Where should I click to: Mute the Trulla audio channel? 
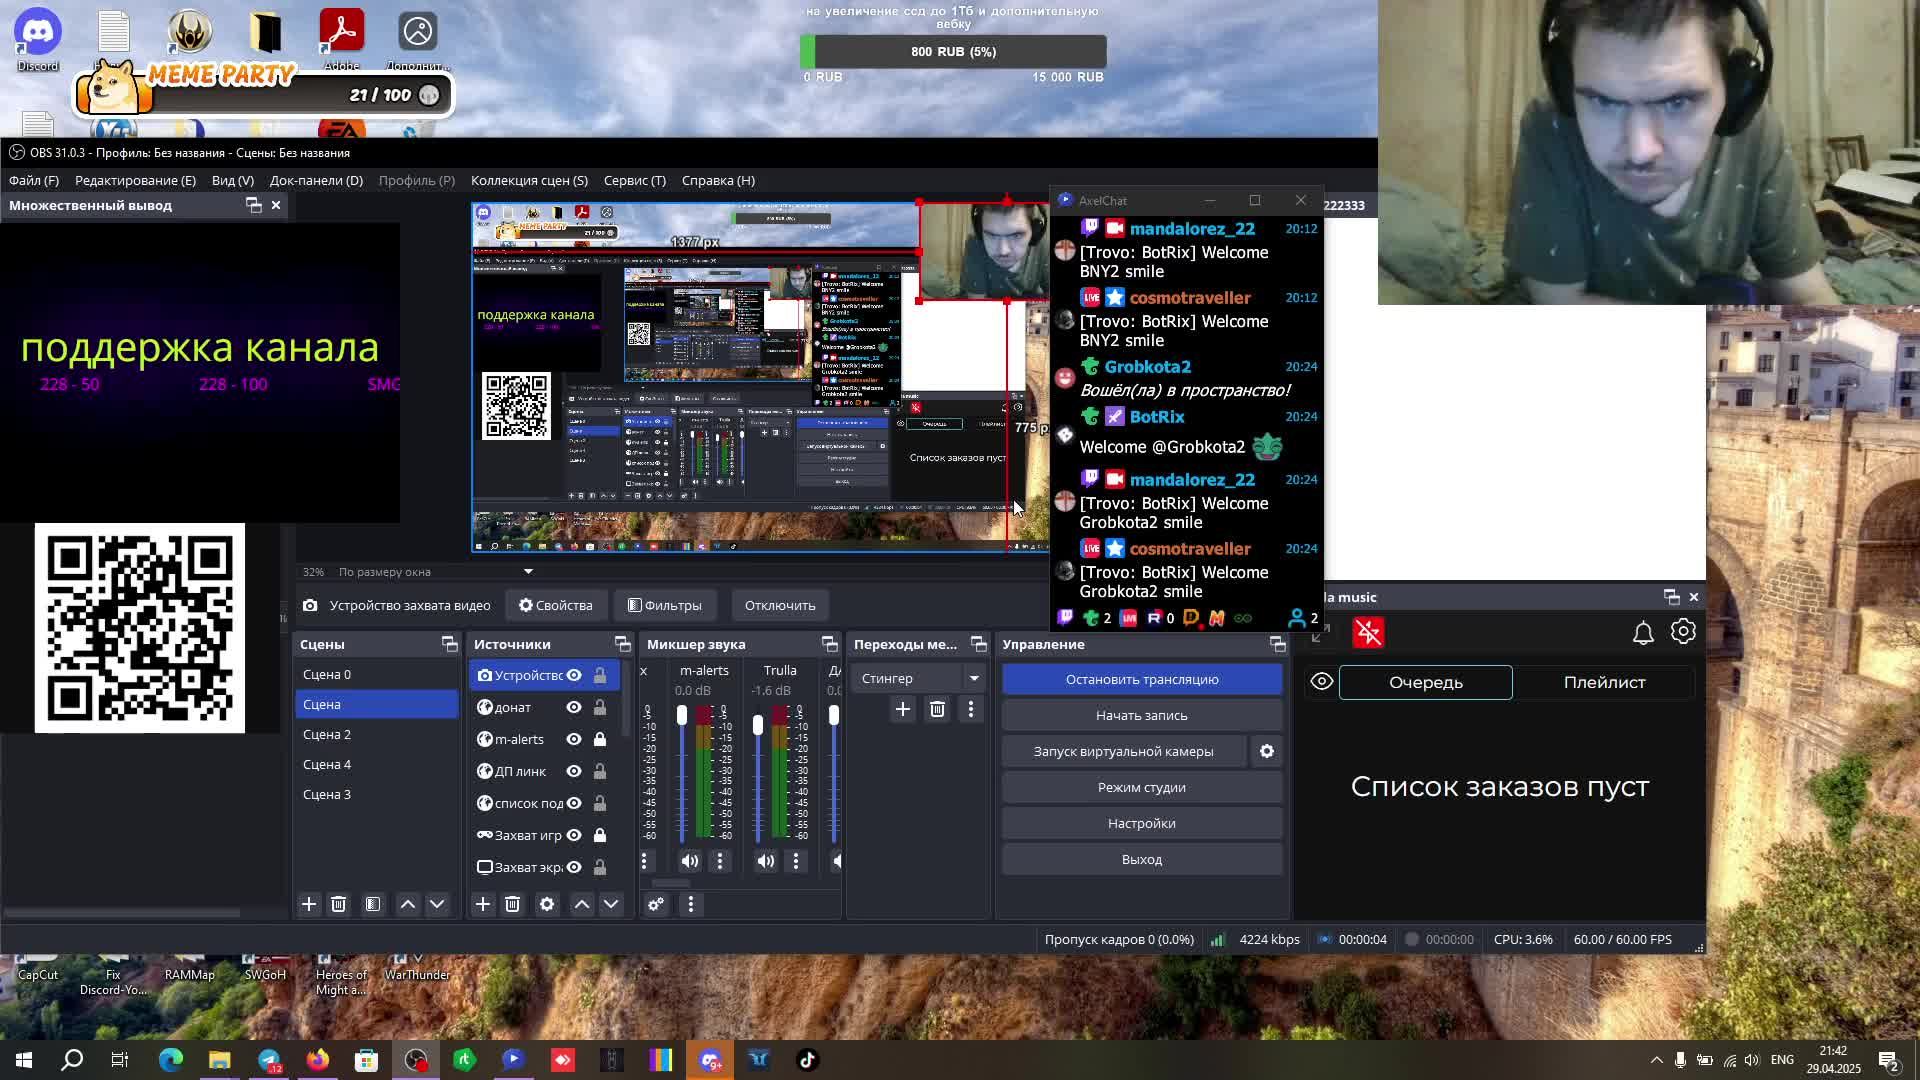click(766, 861)
